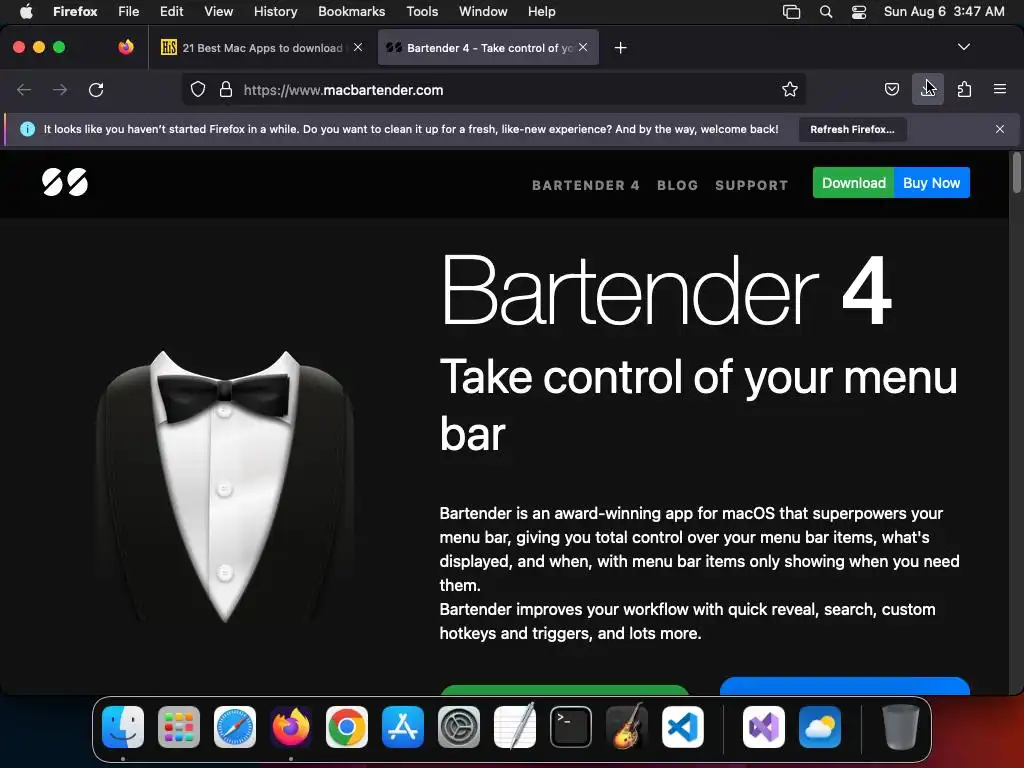Image resolution: width=1024 pixels, height=768 pixels.
Task: Open the App Store in Dock
Action: pyautogui.click(x=403, y=727)
